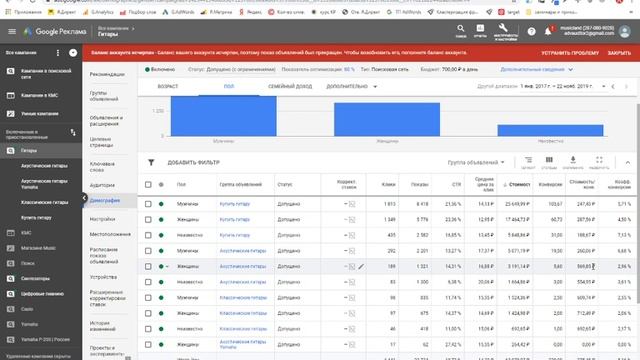Image resolution: width=640 pixels, height=360 pixels.
Task: Check the Мужчины Классические гитары row checkbox
Action: point(148,298)
